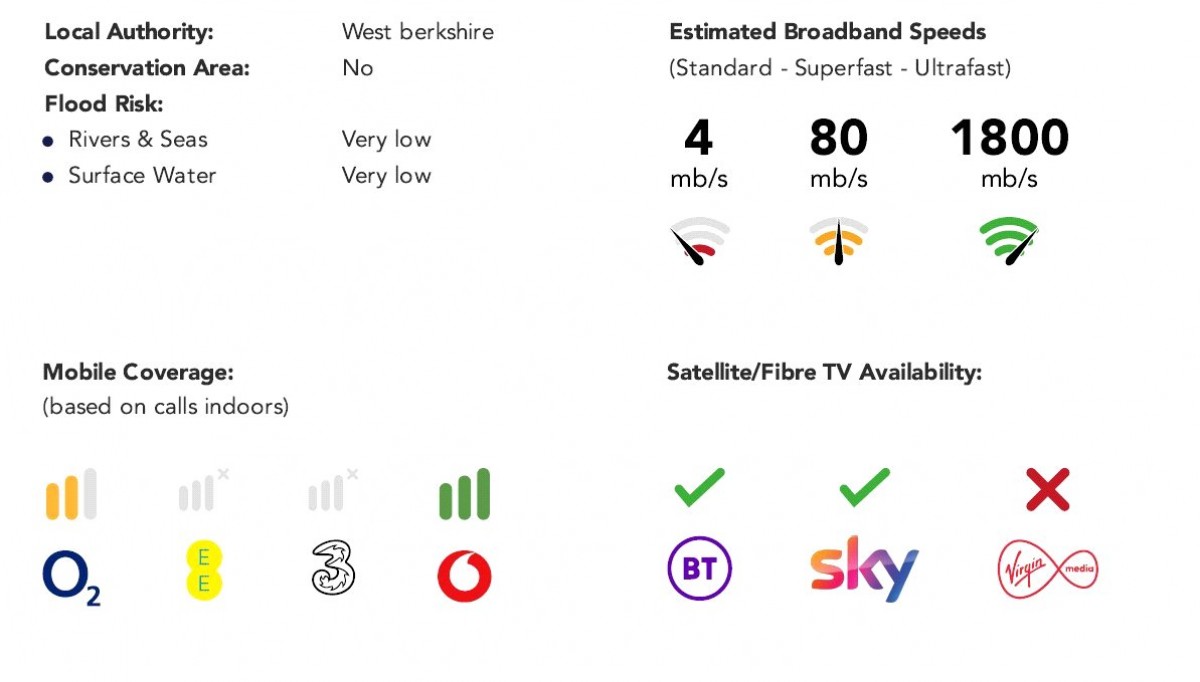This screenshot has width=1200, height=682.
Task: Click the red cross above Virgin Media
Action: tap(1047, 490)
